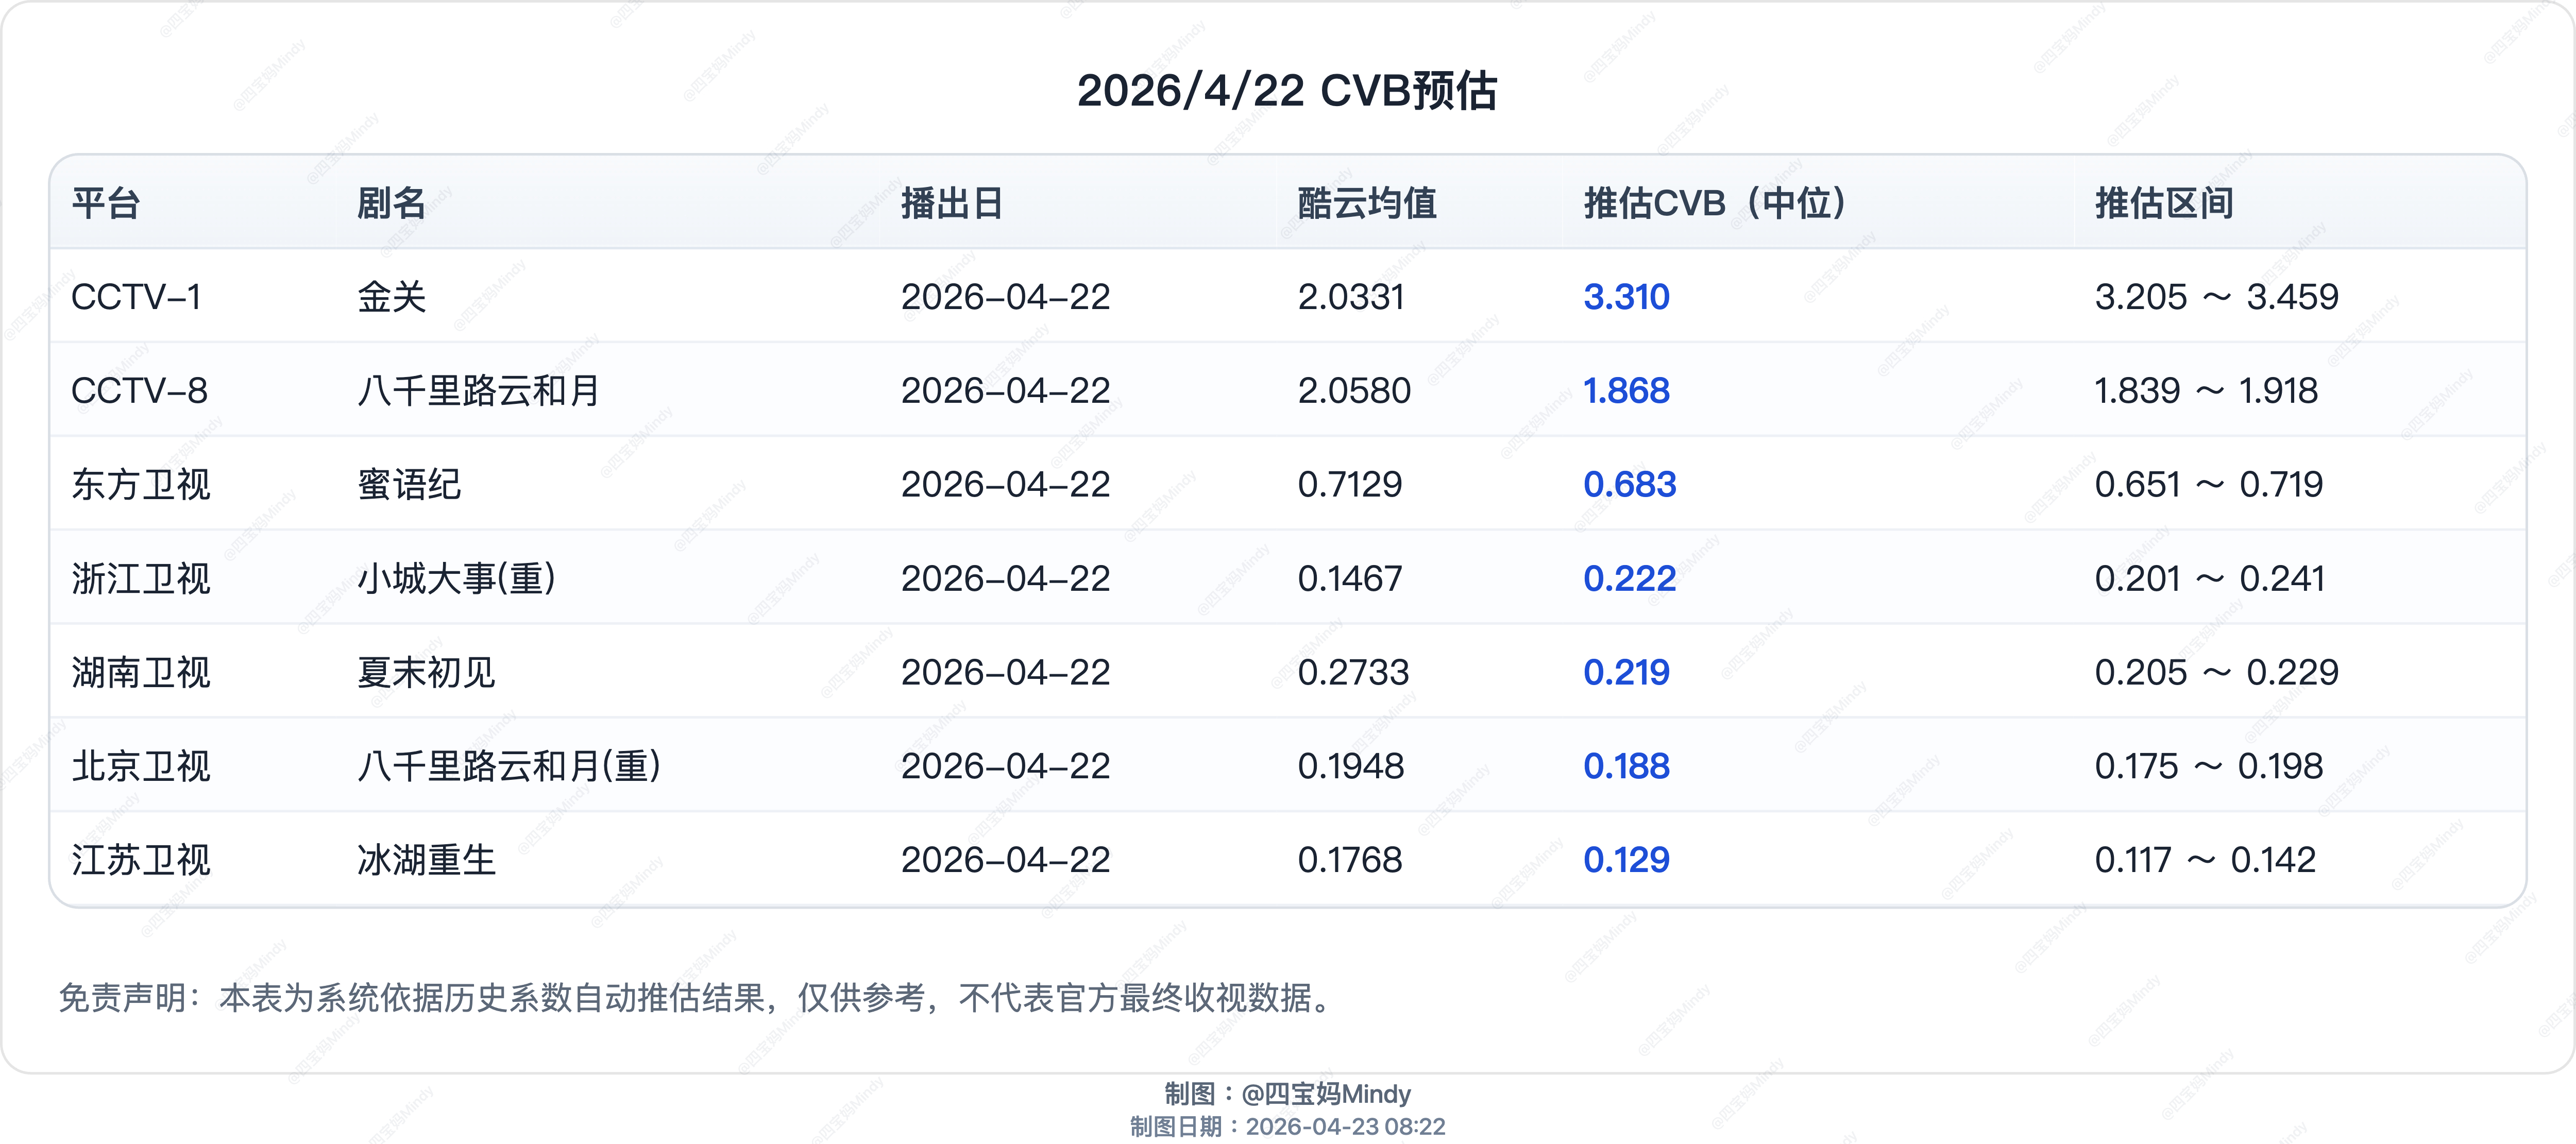Click the 平台 column header

tap(106, 203)
